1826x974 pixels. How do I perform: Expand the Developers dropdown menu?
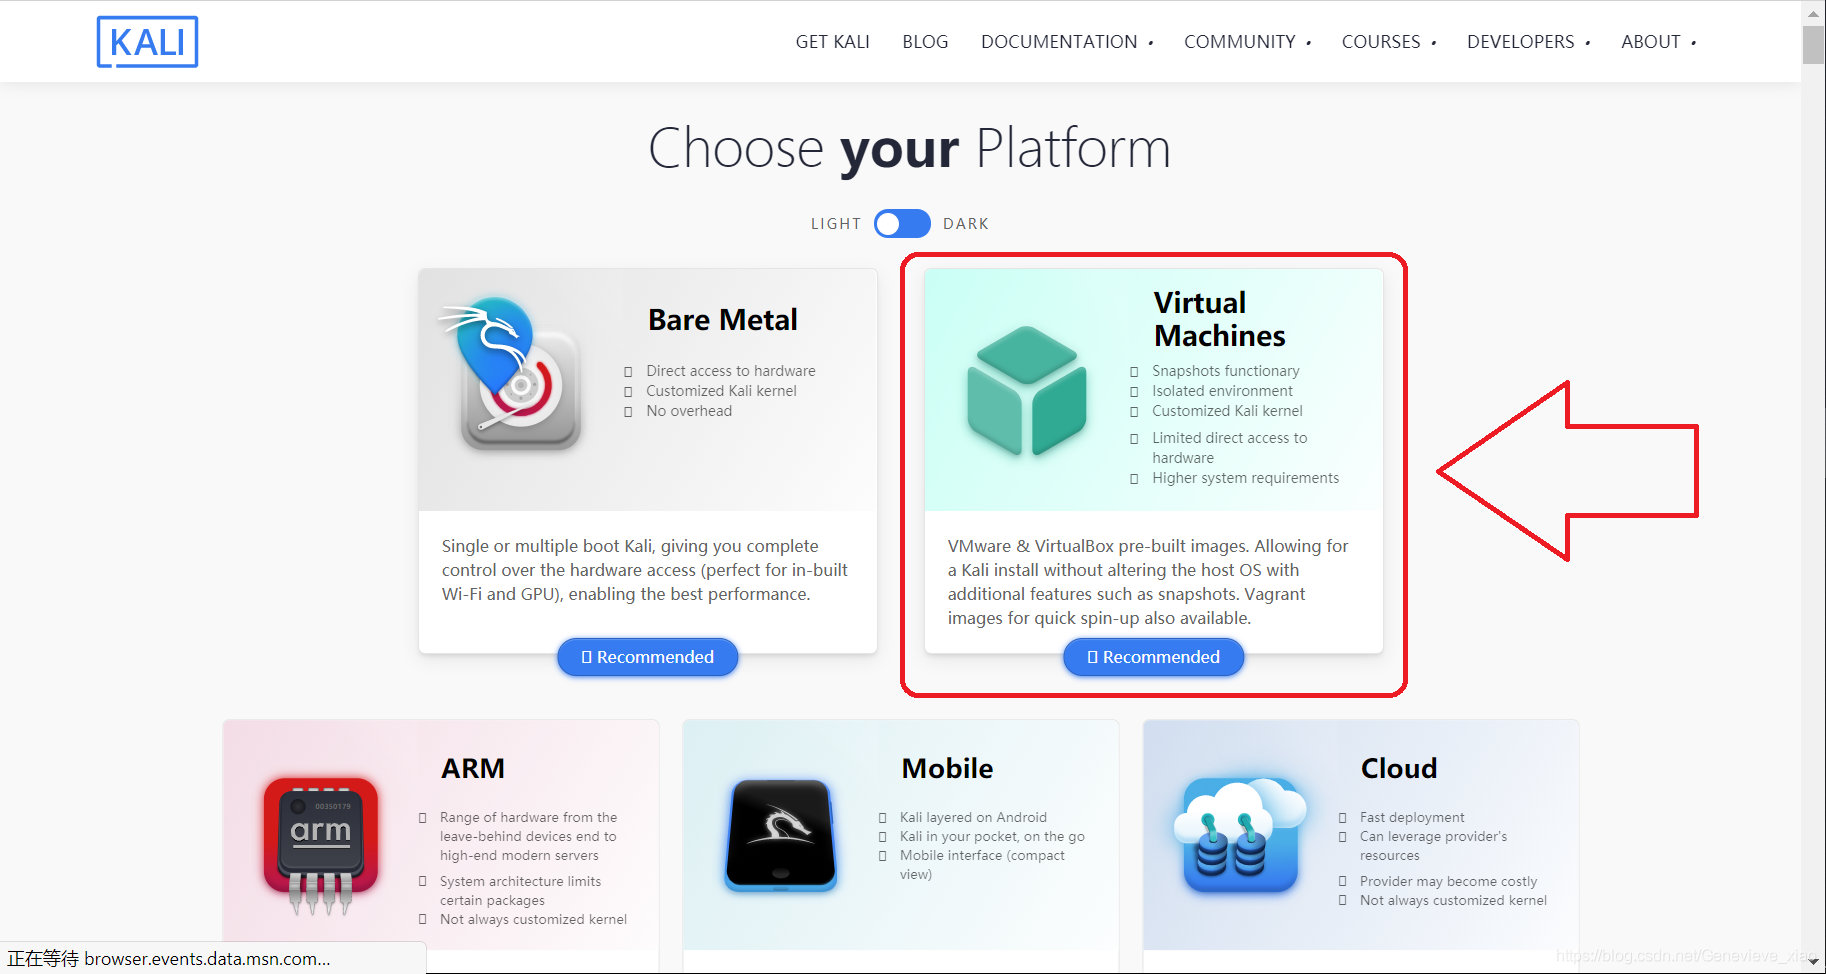(1528, 42)
